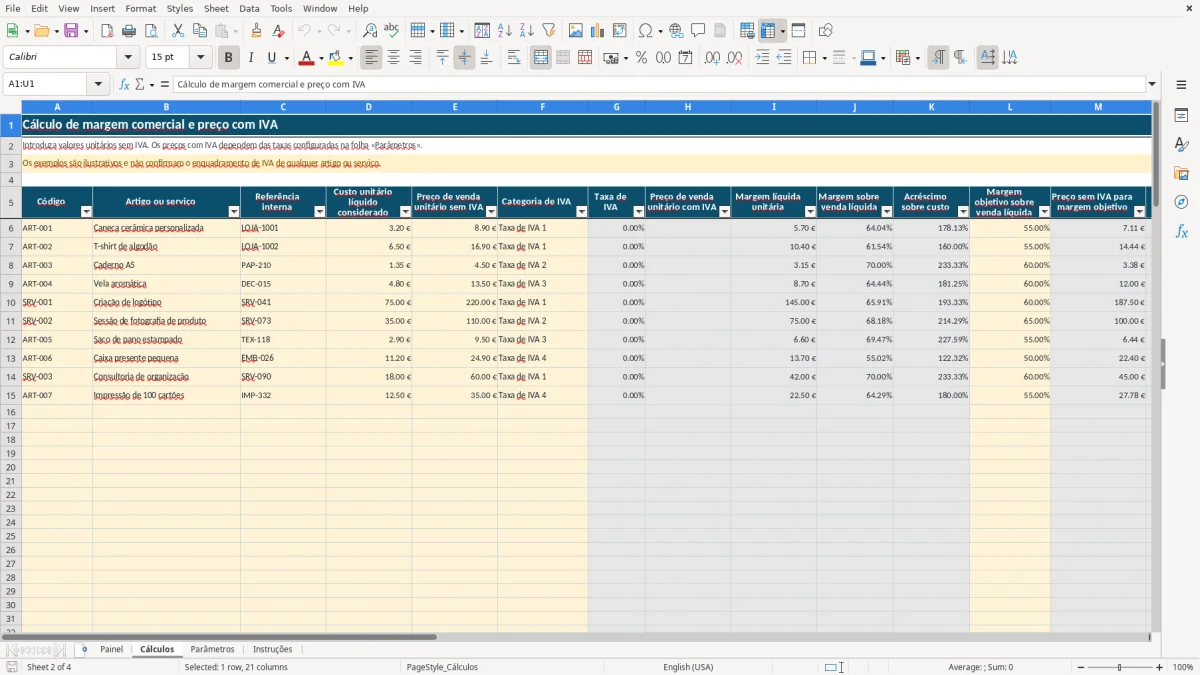Add a decimal place
Image resolution: width=1200 pixels, height=675 pixels.
click(712, 58)
